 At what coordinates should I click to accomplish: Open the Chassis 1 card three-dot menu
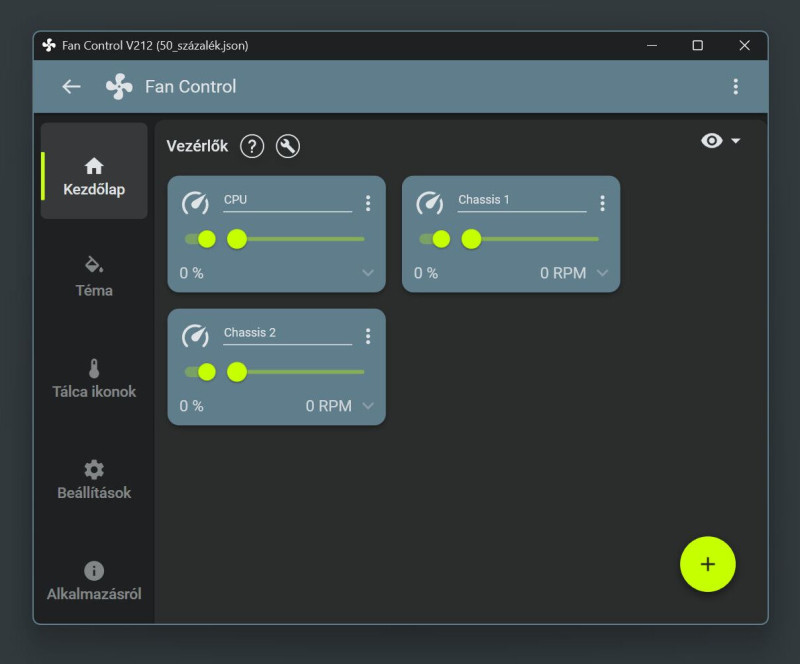click(603, 203)
